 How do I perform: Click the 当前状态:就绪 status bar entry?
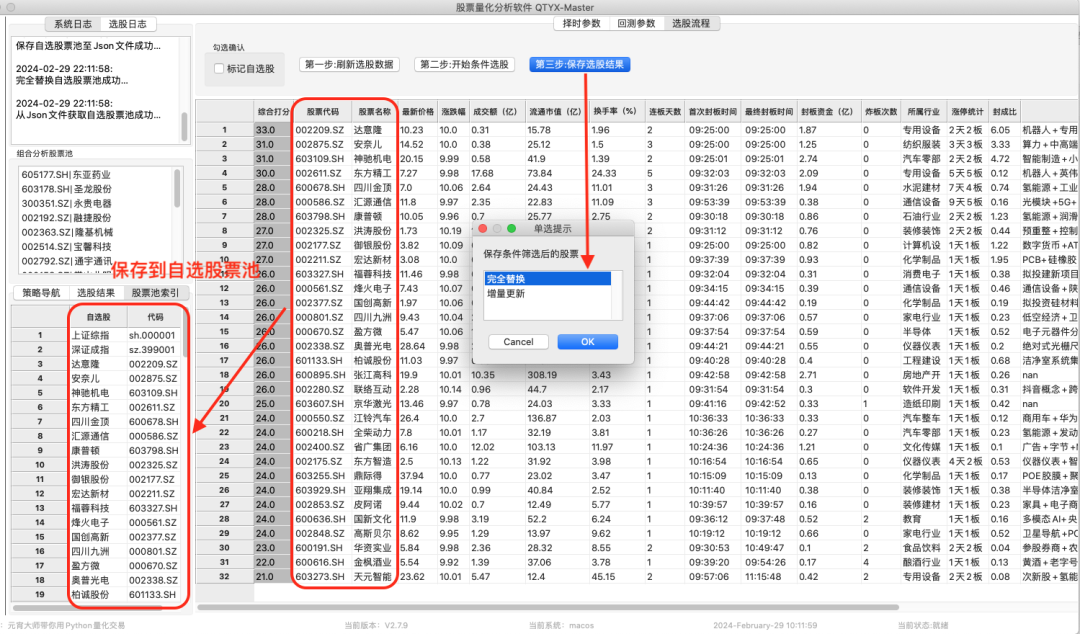922,626
